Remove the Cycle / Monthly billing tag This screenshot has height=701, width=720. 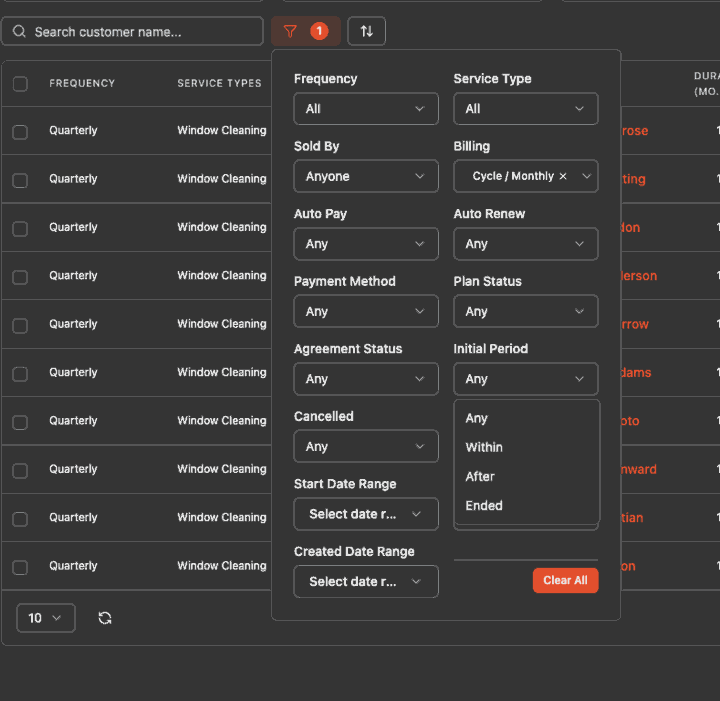tap(563, 176)
